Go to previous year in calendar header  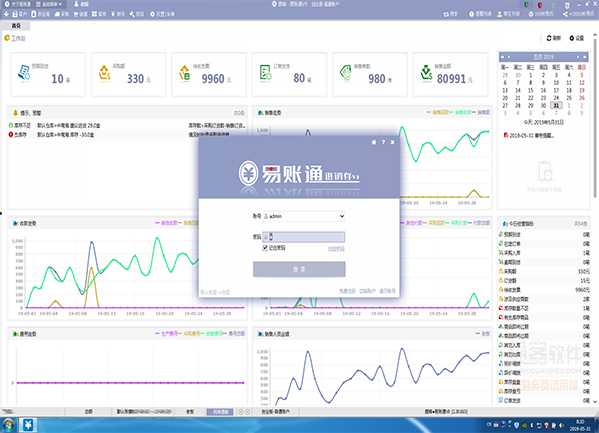point(502,57)
